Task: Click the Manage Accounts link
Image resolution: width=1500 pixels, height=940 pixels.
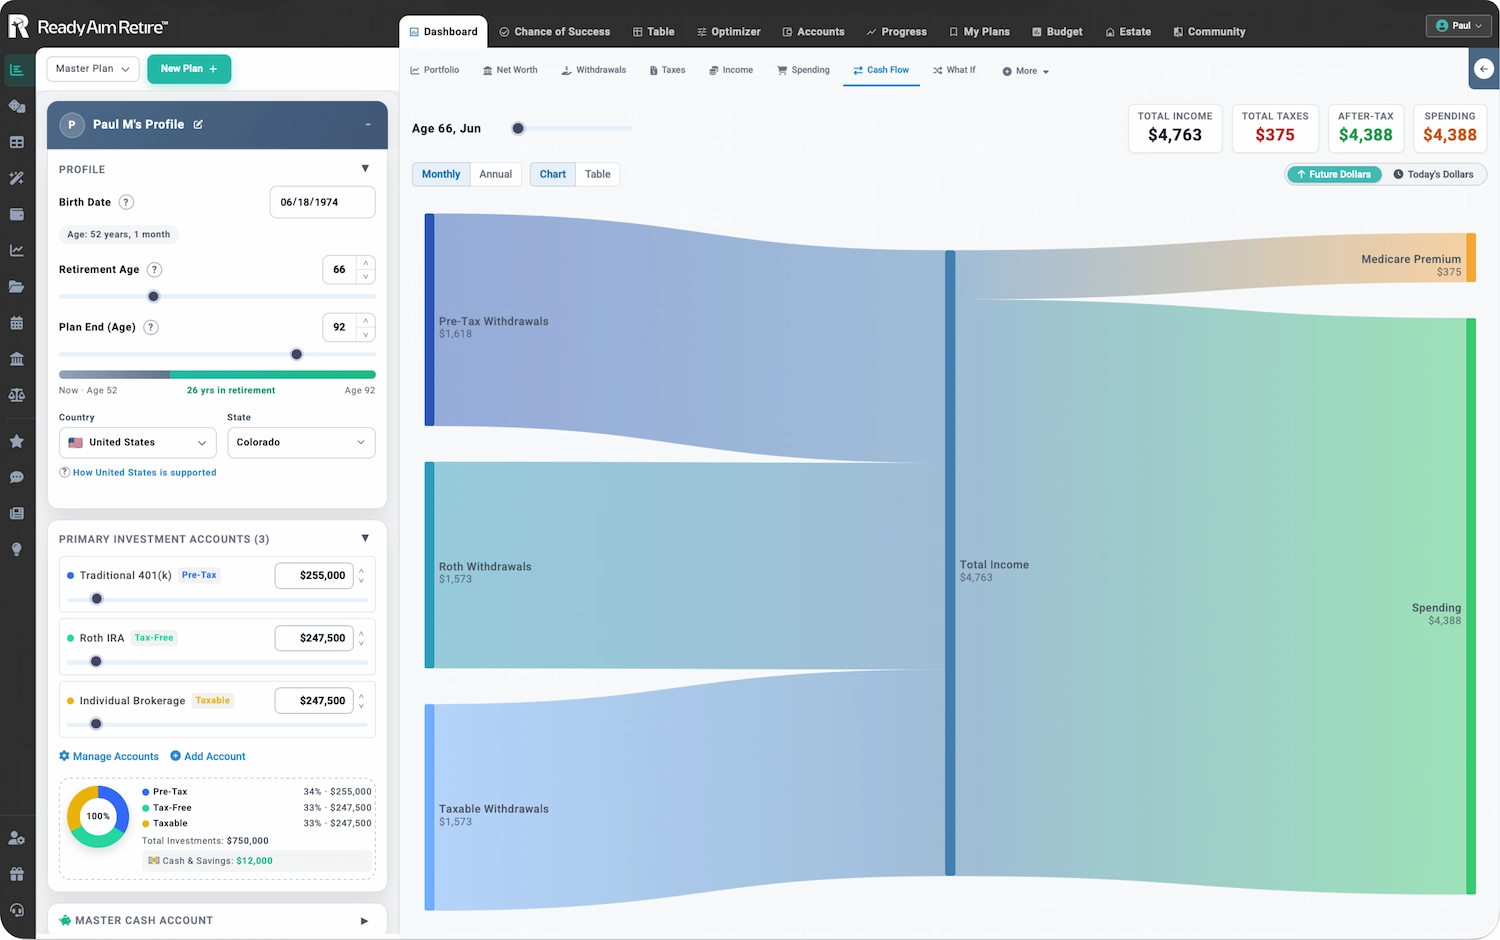Action: [x=109, y=756]
